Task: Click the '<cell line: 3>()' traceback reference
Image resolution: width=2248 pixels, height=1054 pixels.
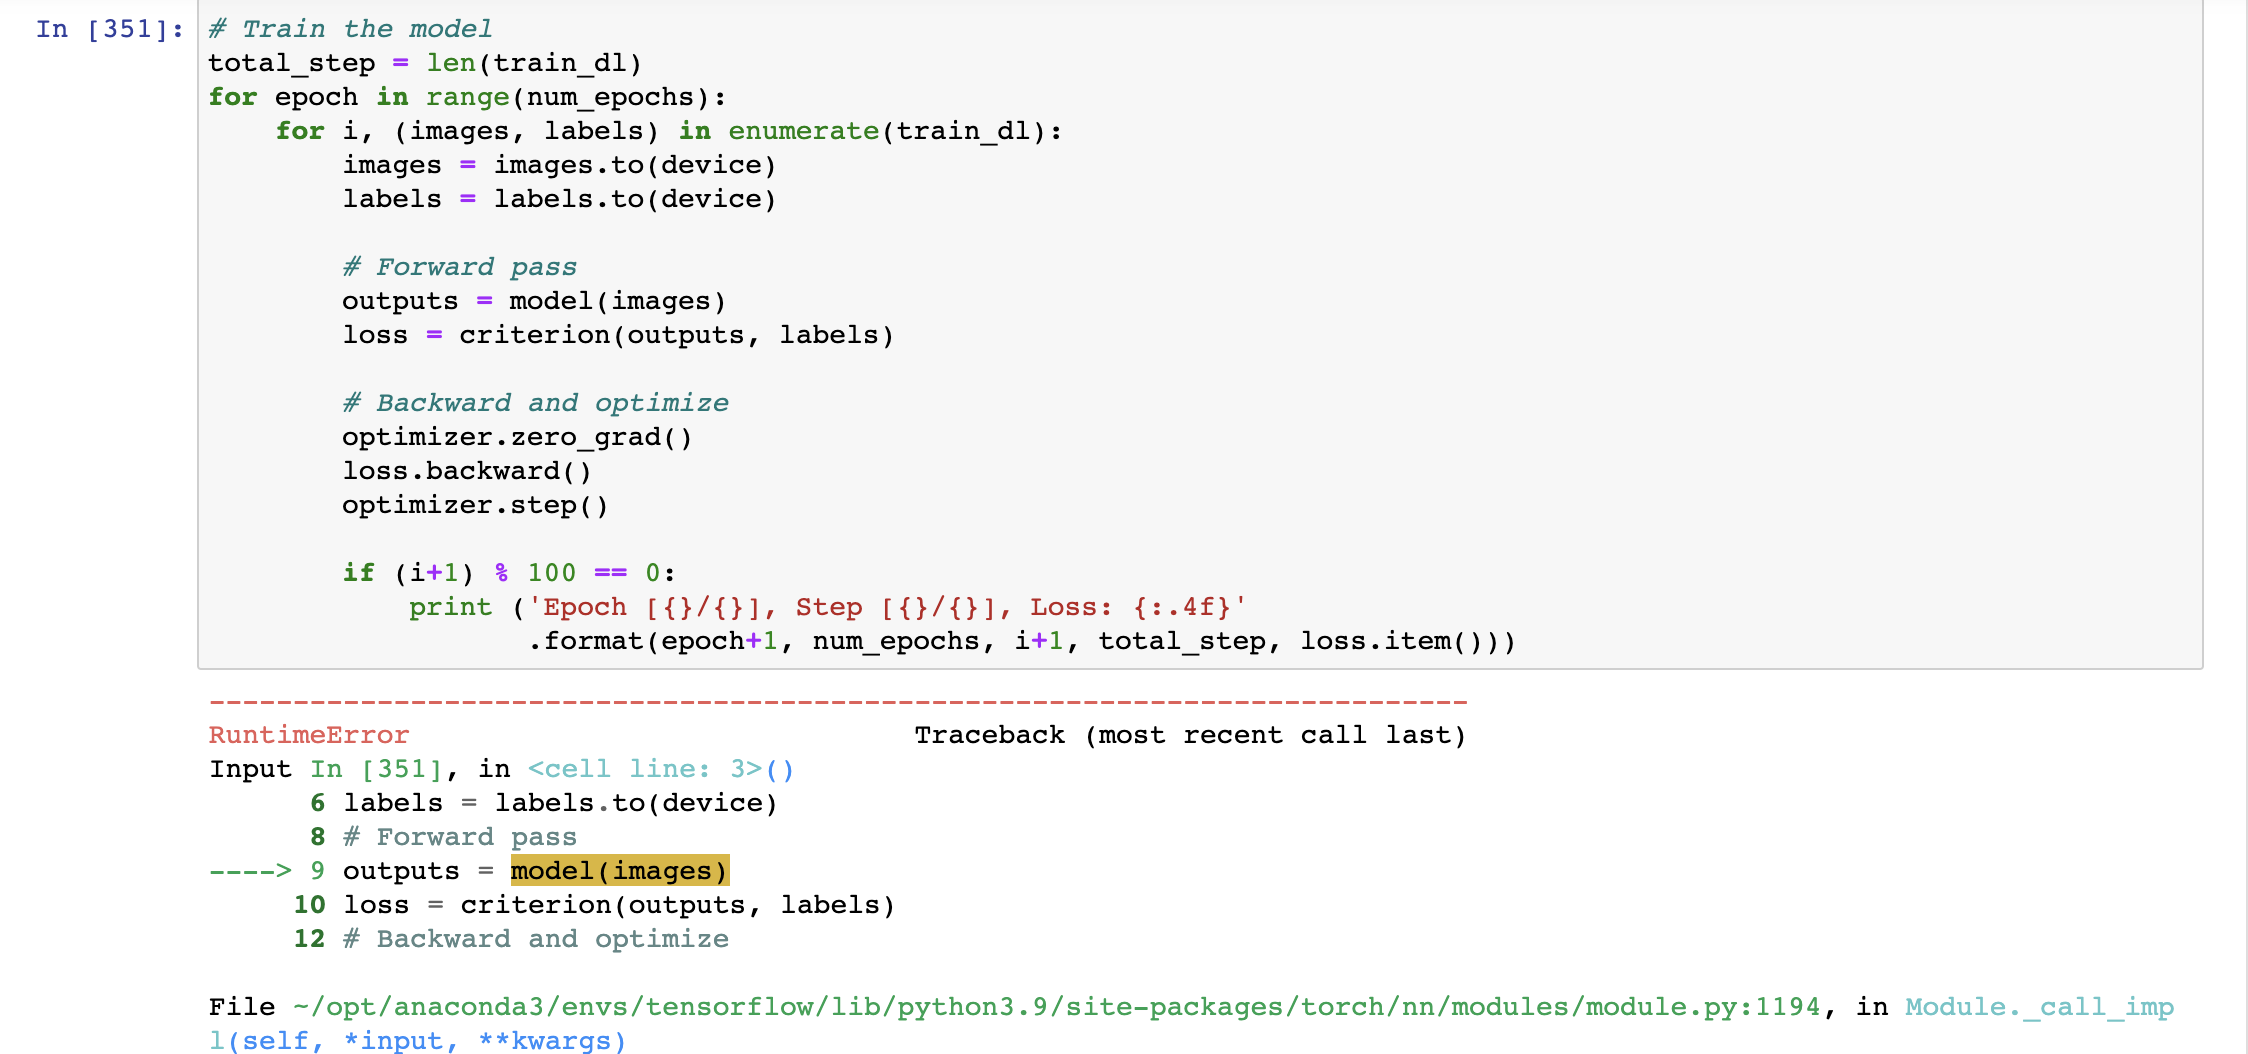Action: point(660,769)
